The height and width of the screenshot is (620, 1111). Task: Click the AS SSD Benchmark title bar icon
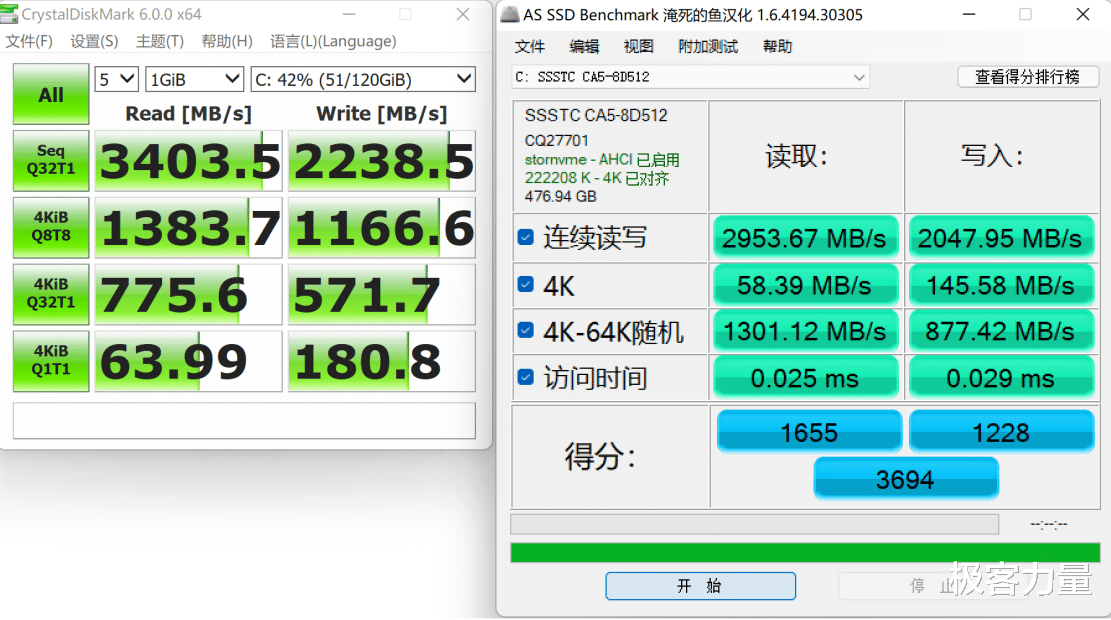(x=509, y=14)
